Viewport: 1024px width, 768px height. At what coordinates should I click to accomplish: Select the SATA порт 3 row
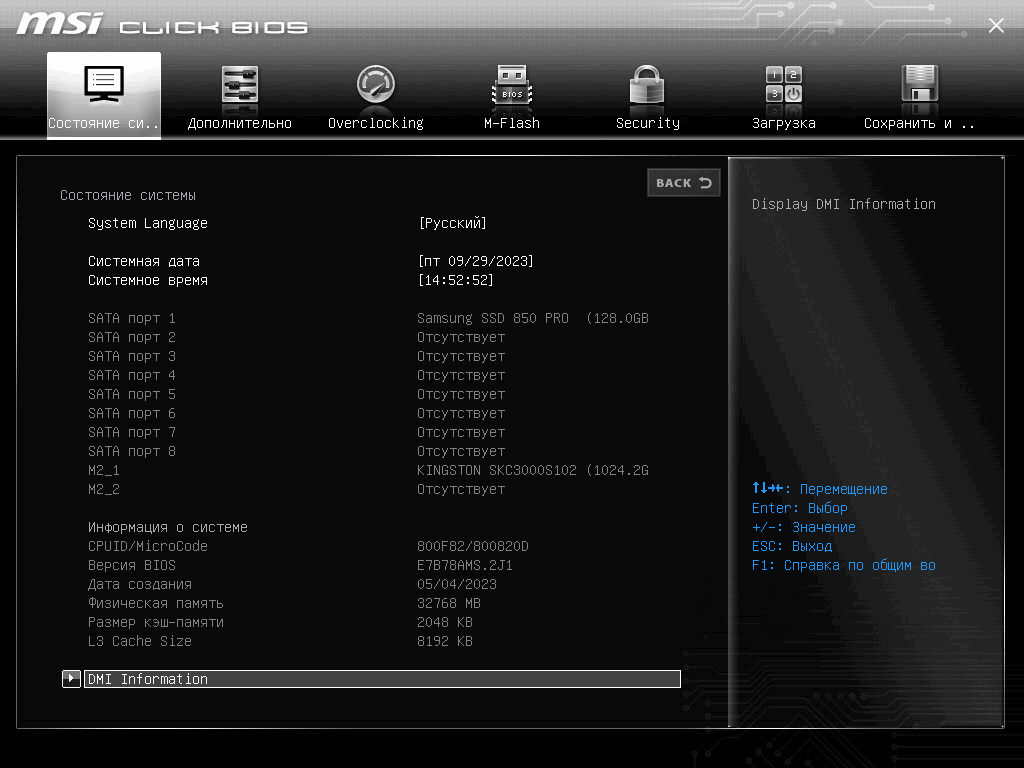pos(132,356)
